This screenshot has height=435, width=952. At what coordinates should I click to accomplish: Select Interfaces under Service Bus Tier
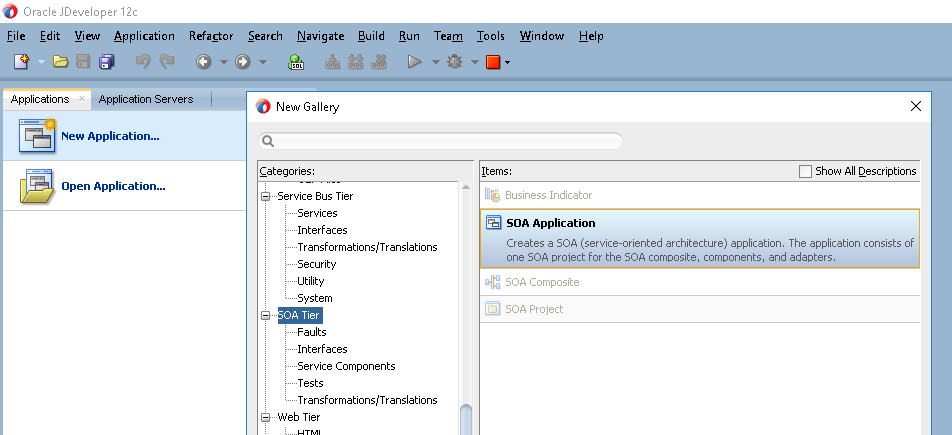pos(322,230)
